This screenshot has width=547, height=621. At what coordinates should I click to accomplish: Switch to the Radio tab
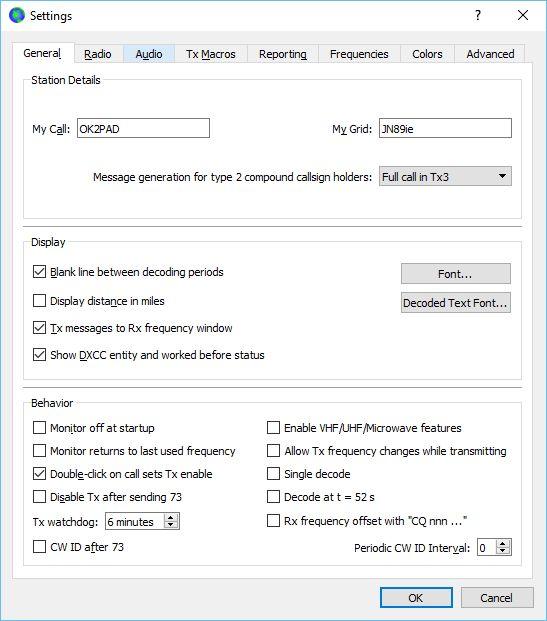98,54
